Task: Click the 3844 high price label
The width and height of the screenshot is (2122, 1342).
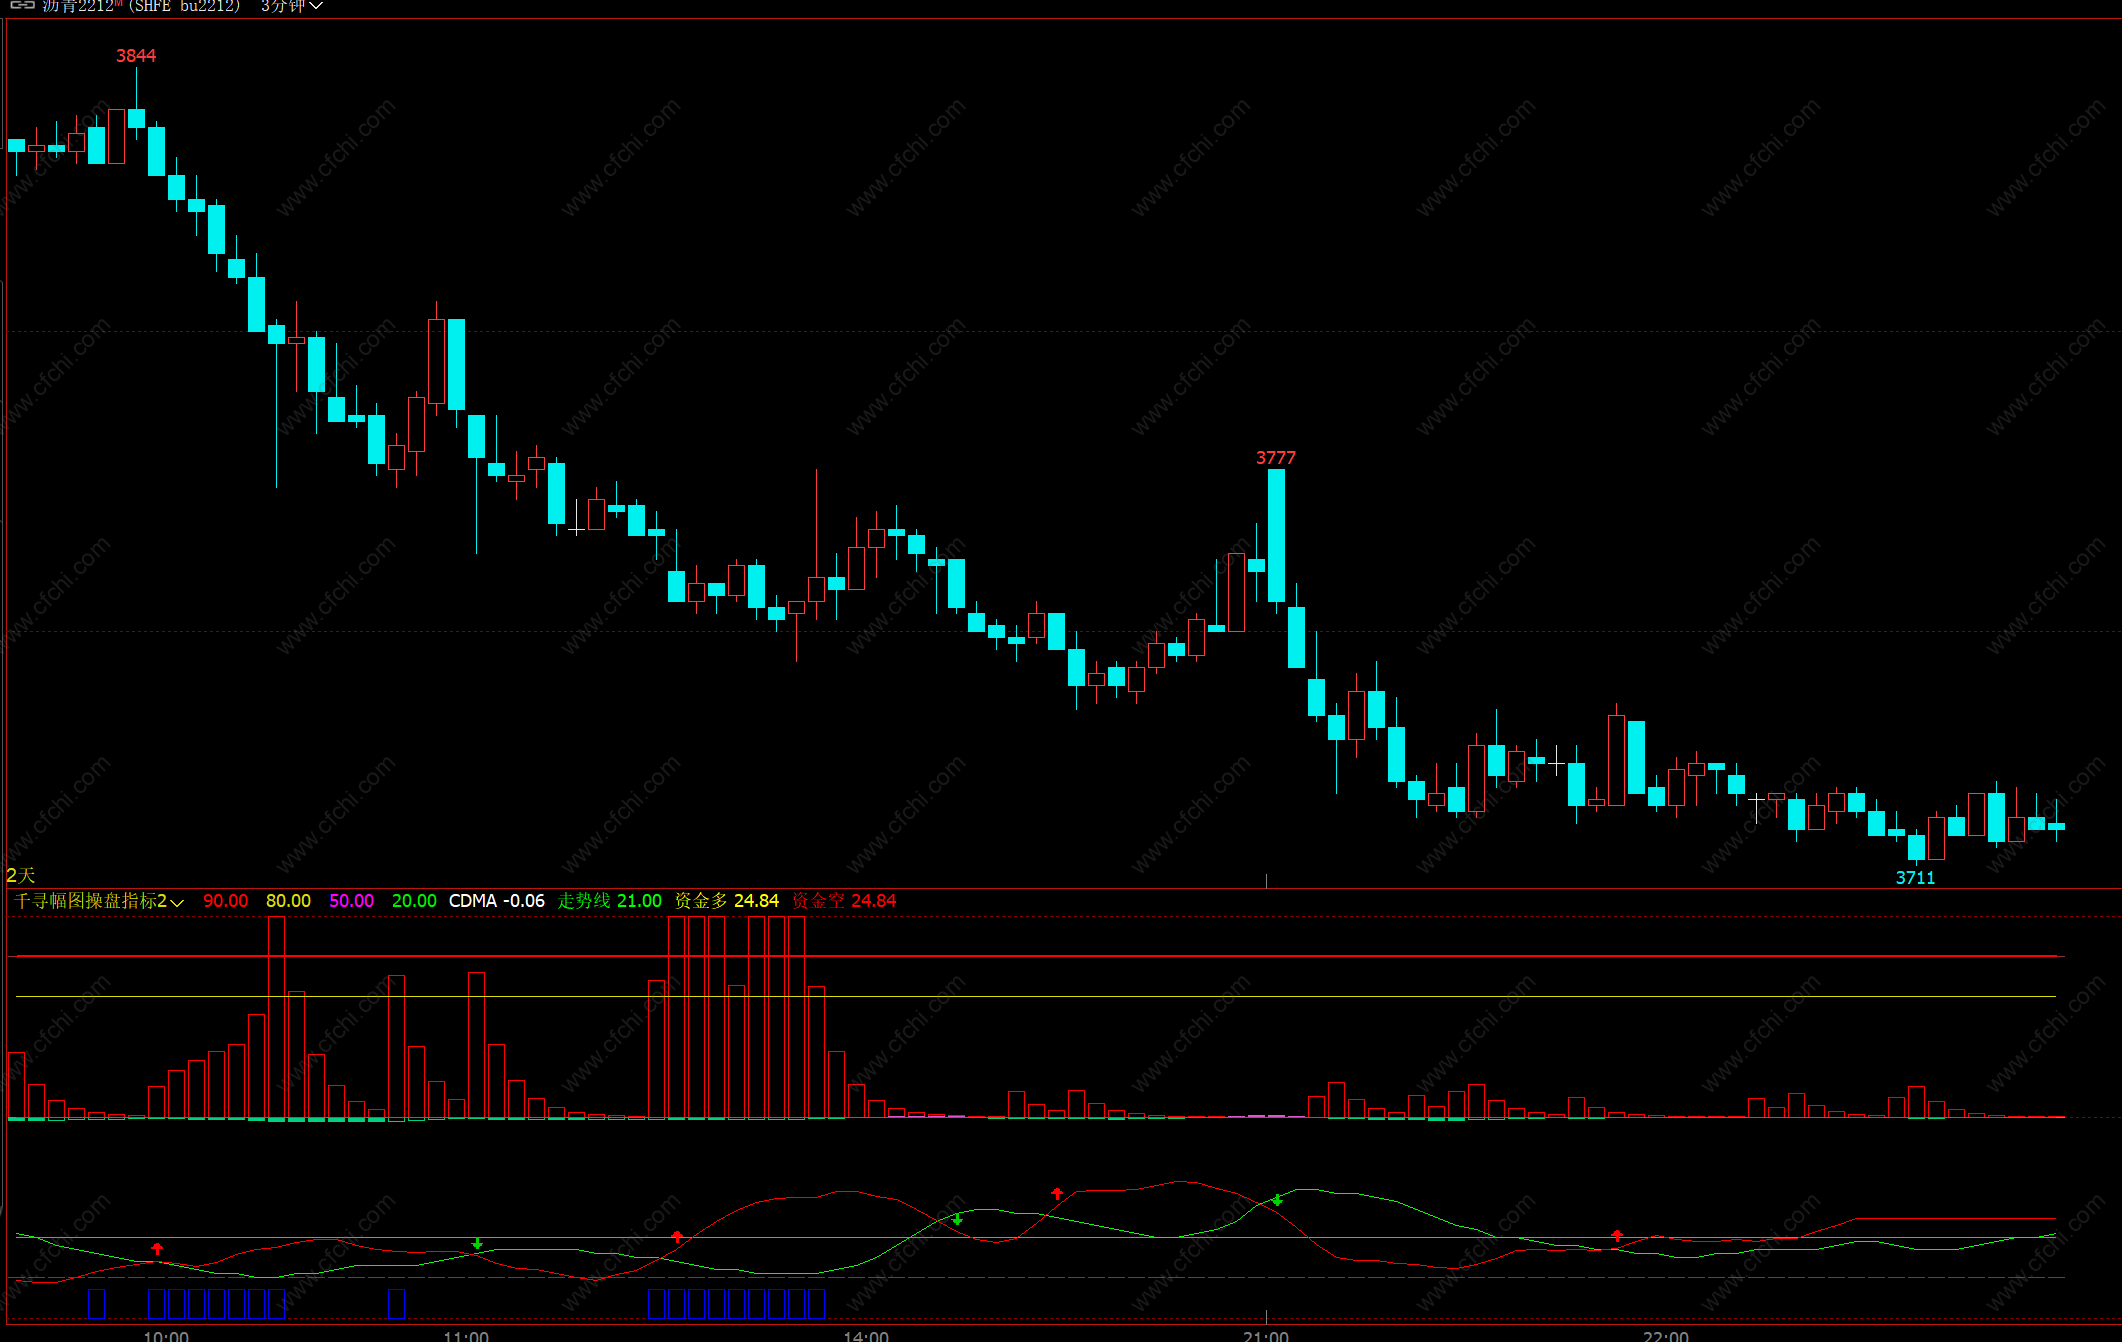Action: (x=136, y=56)
